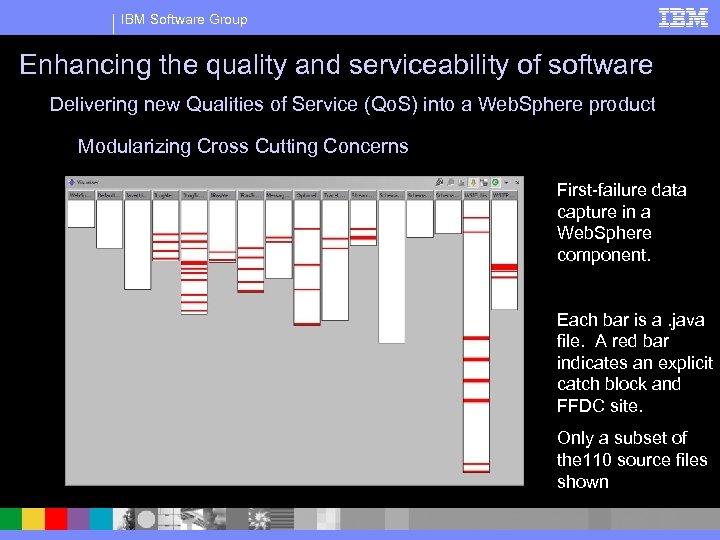
Task: Click the Zoom In magnifier icon in Visualiser toolbar
Action: [x=439, y=182]
